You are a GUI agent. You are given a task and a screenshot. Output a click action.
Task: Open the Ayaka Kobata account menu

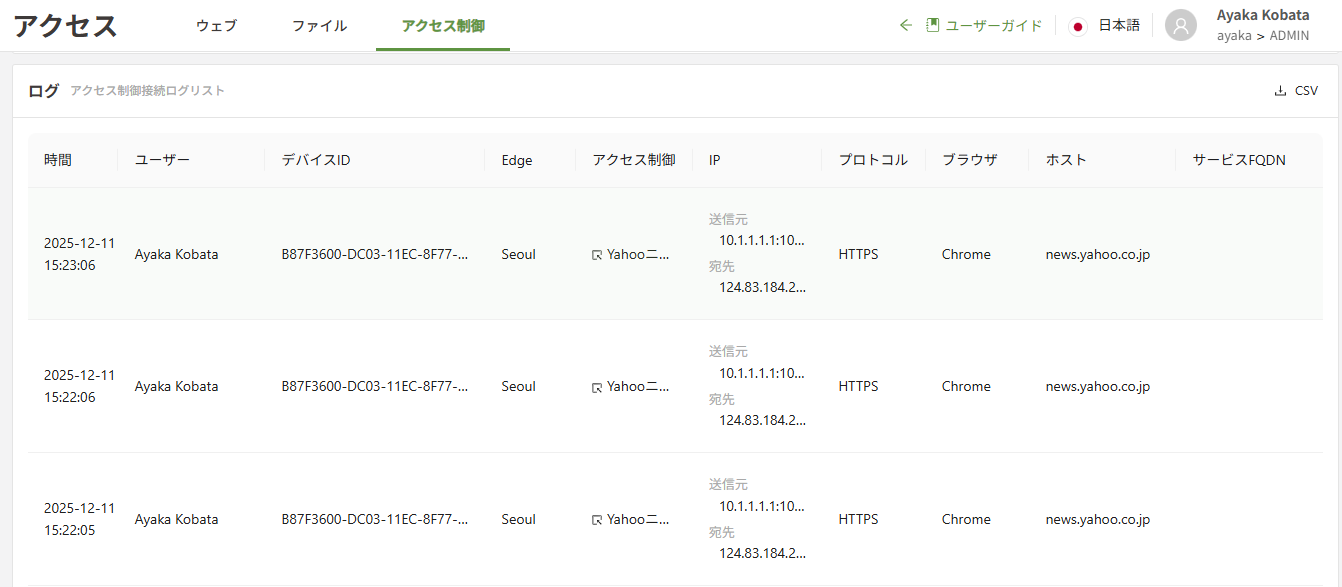tap(1262, 16)
